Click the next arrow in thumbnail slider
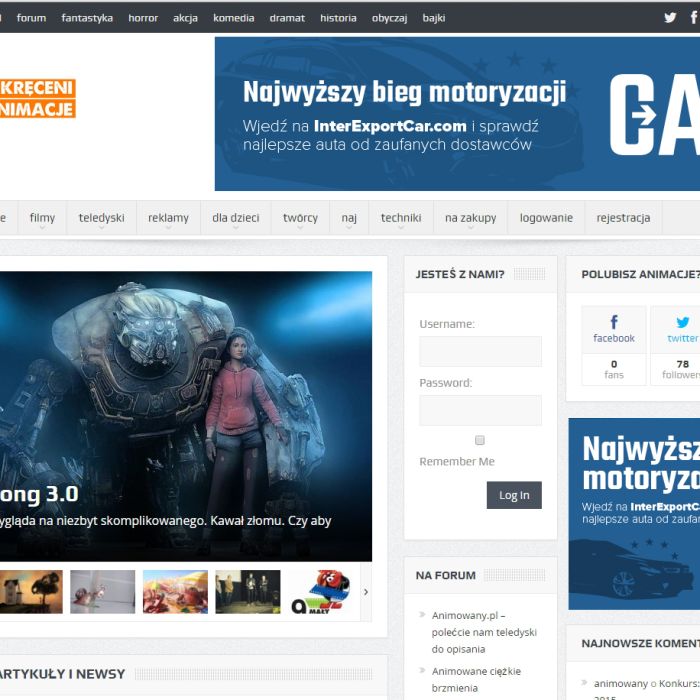Screen dimensions: 700x700 click(x=366, y=592)
